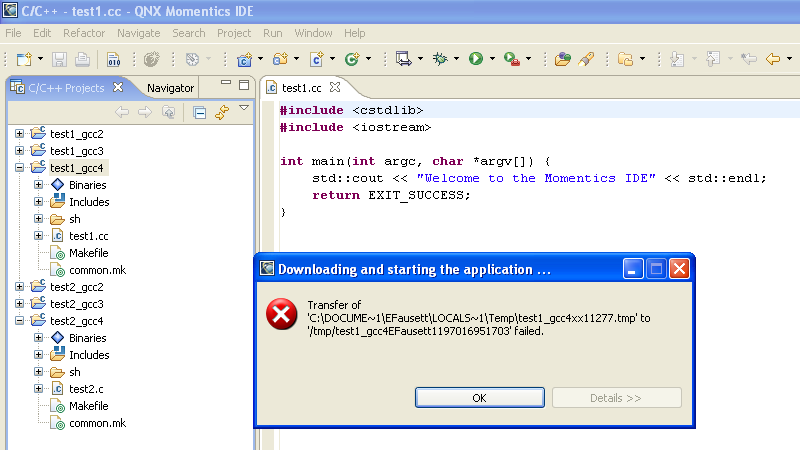The width and height of the screenshot is (800, 450).
Task: Expand the test2_gcc2 project node
Action: (20, 287)
